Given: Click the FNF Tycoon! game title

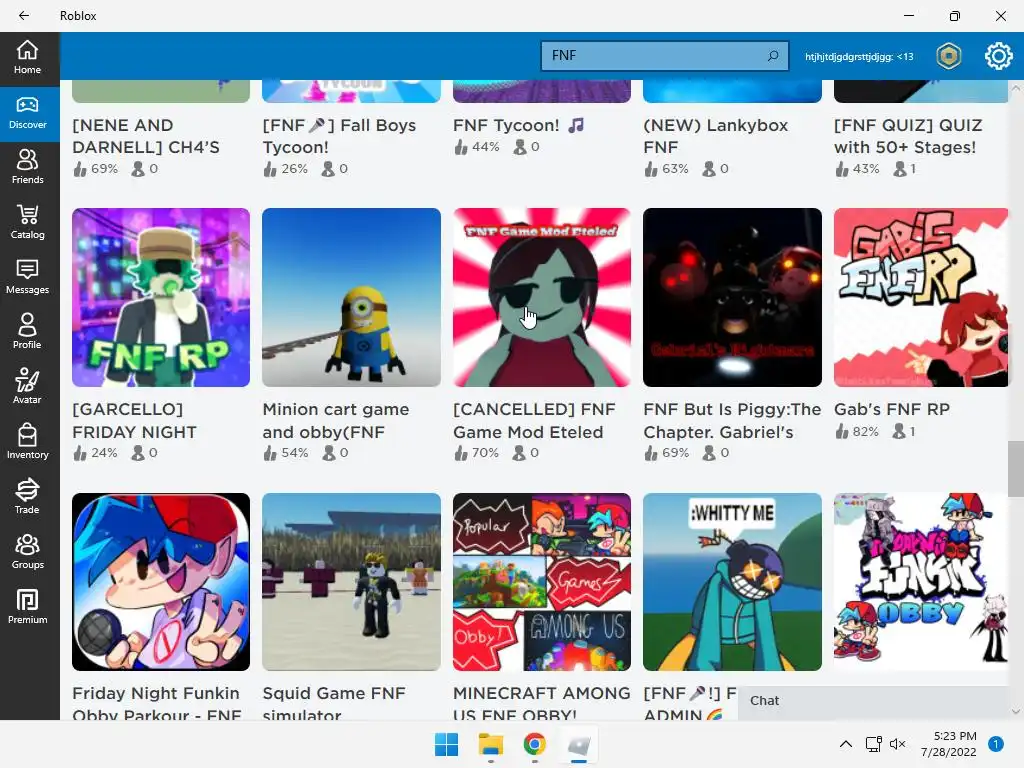Looking at the screenshot, I should 519,125.
